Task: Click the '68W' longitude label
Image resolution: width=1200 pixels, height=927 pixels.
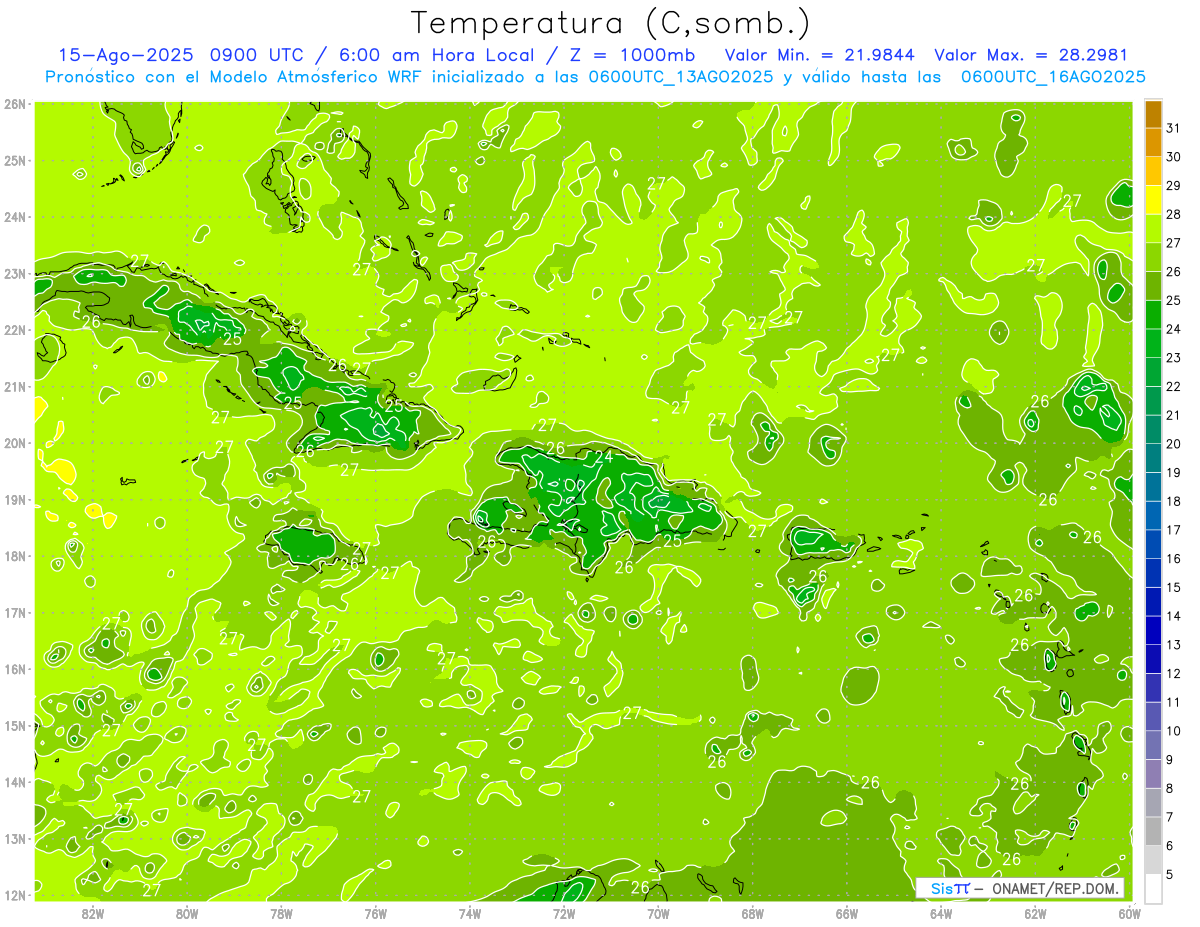Action: click(753, 913)
